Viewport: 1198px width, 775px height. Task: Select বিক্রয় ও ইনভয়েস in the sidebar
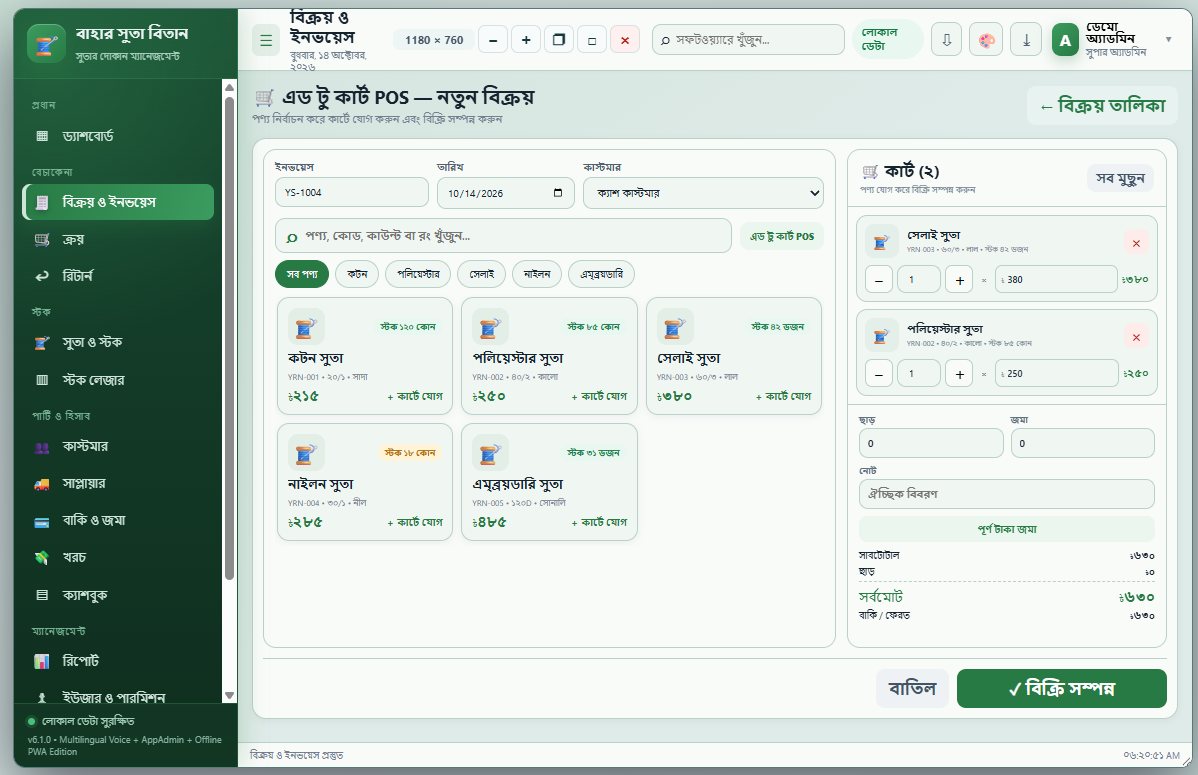click(x=118, y=202)
